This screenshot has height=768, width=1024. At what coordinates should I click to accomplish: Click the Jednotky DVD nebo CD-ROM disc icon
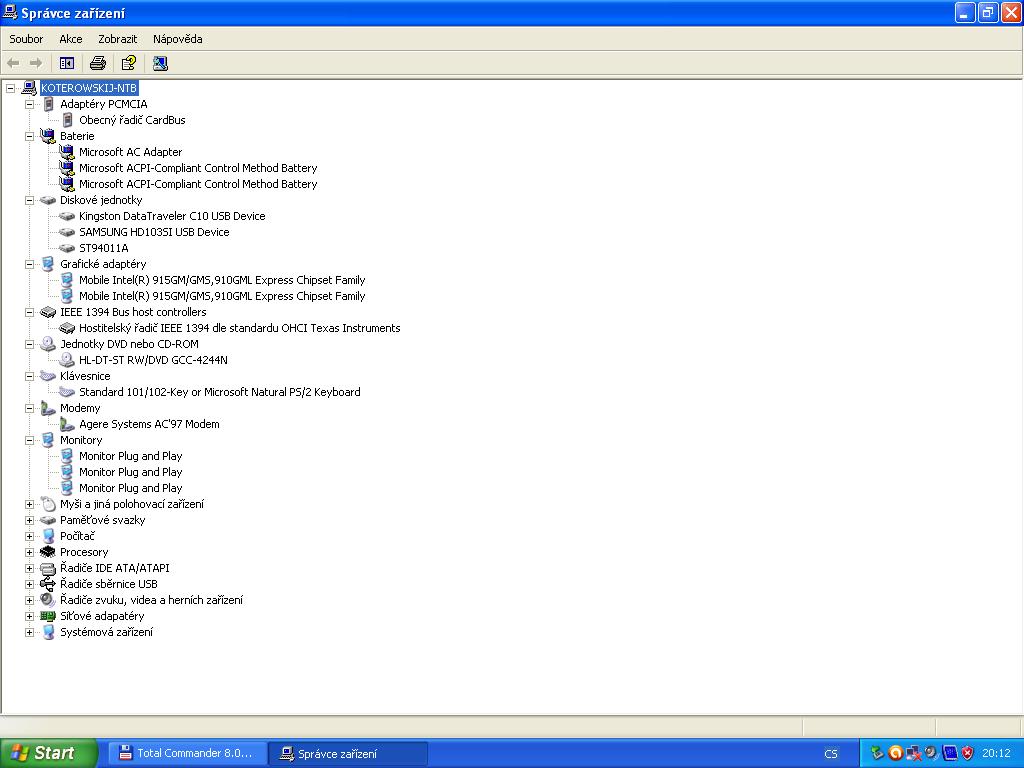point(48,344)
